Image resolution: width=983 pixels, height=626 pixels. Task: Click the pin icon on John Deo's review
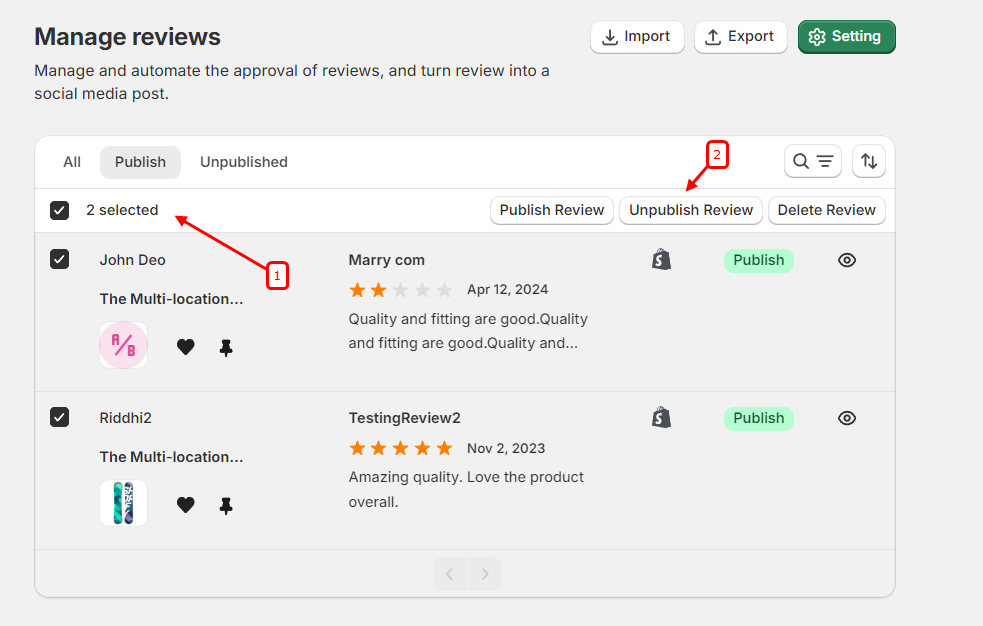click(226, 347)
